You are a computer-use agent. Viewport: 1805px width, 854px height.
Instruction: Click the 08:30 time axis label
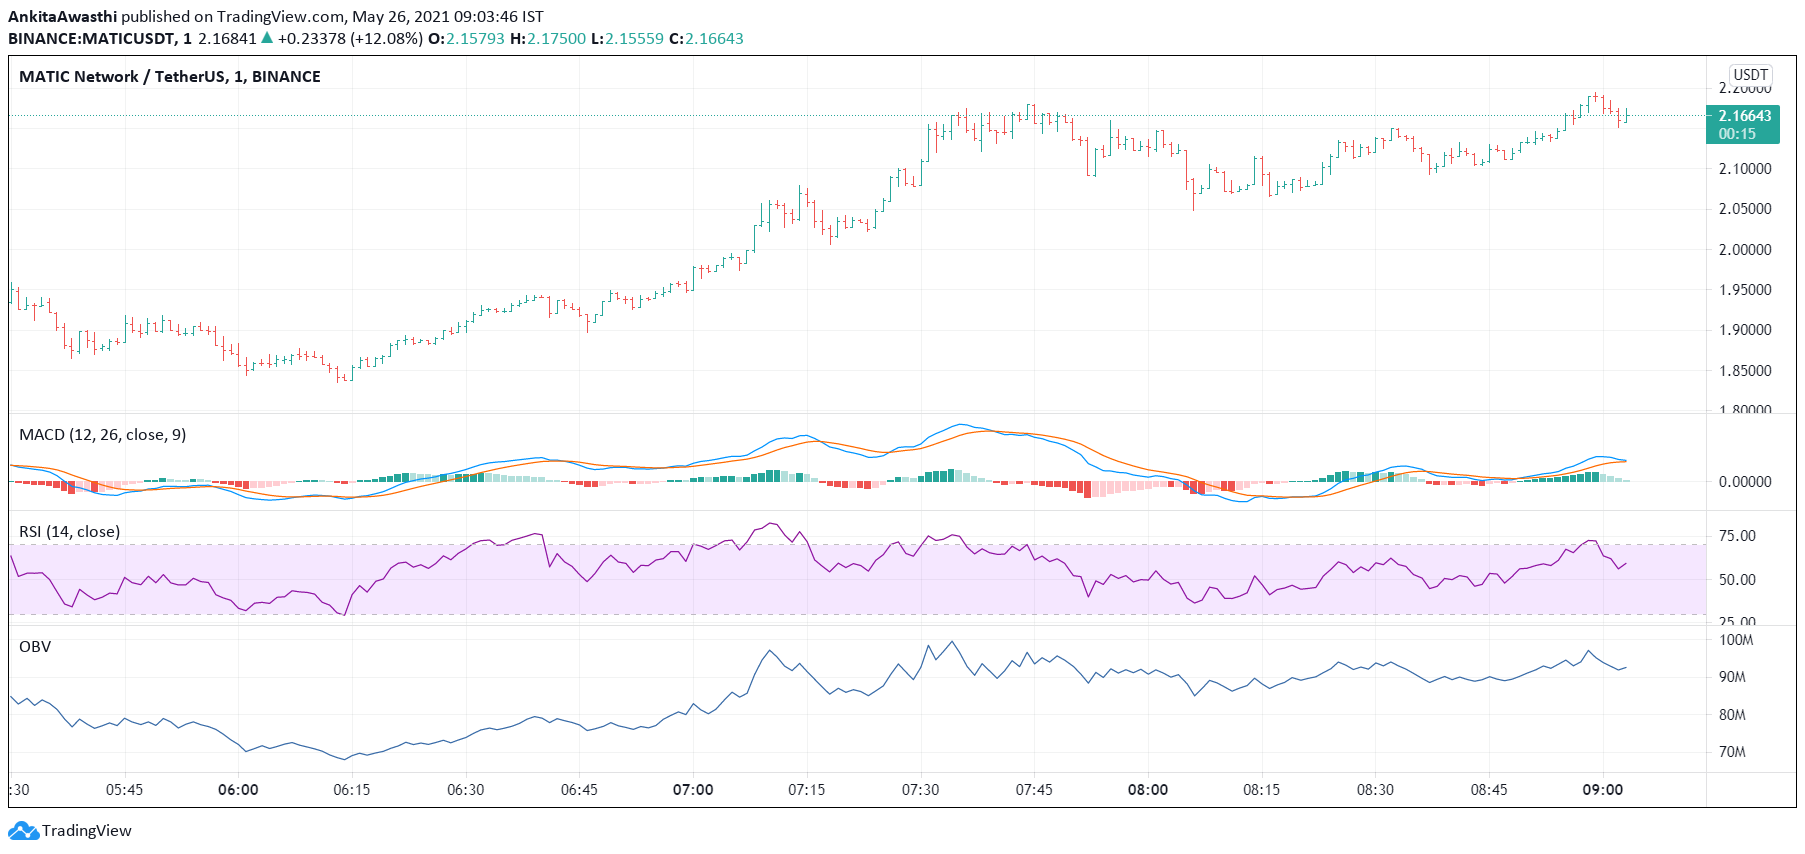point(1376,790)
